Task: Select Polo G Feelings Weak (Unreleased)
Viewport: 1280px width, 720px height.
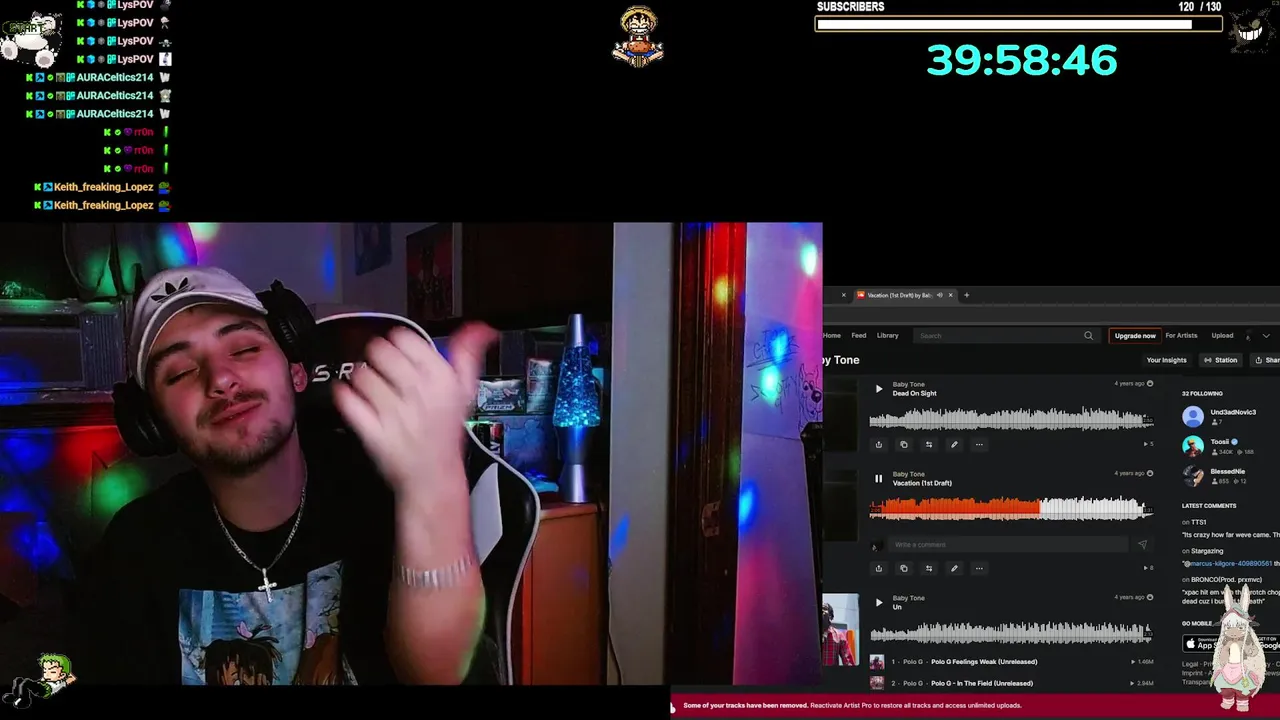Action: point(984,661)
